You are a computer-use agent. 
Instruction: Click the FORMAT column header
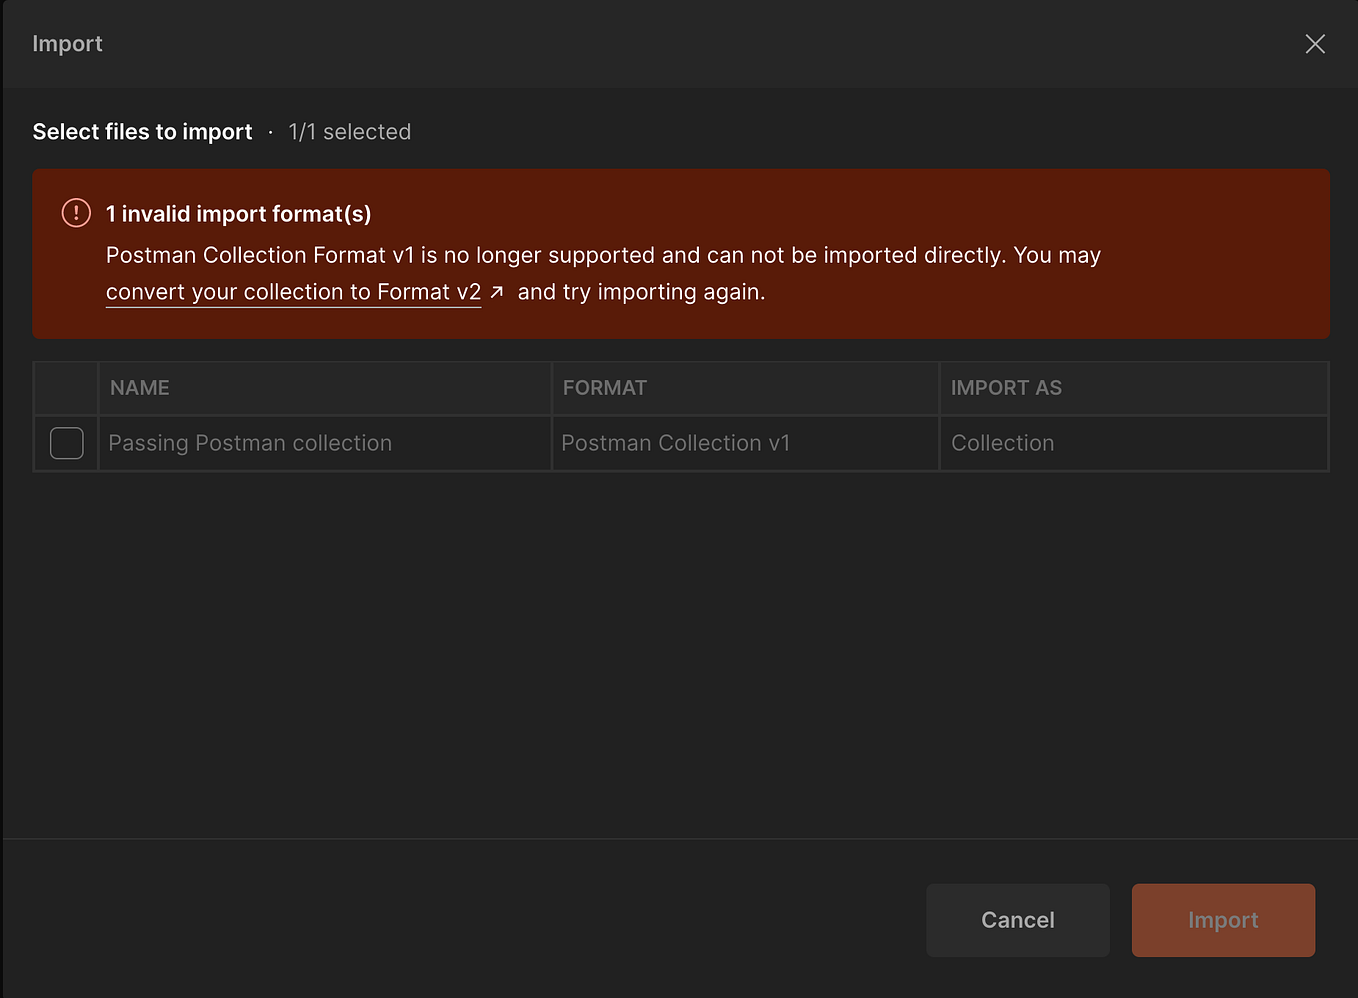(x=605, y=388)
